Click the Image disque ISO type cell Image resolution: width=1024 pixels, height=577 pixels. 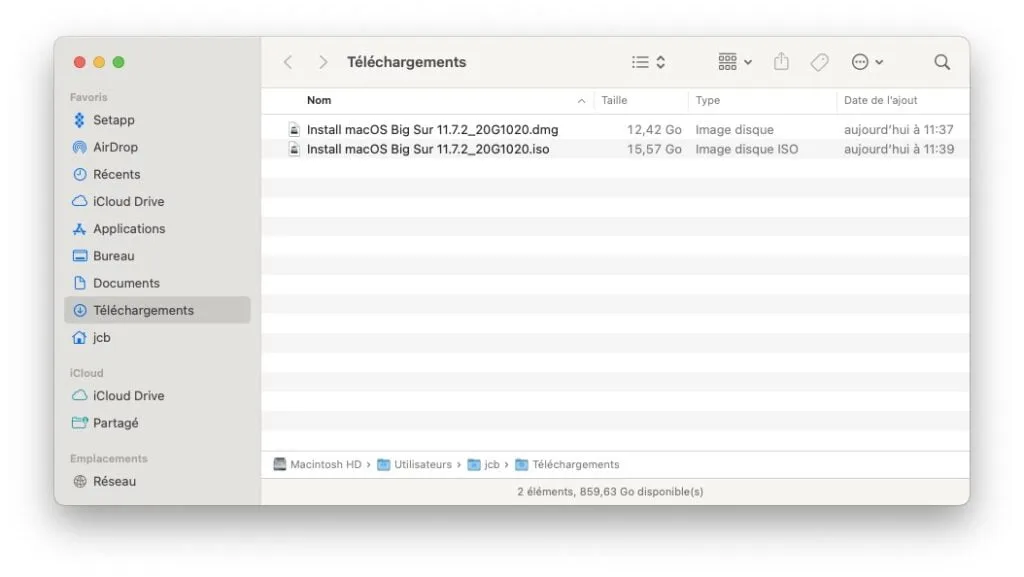[x=746, y=149]
